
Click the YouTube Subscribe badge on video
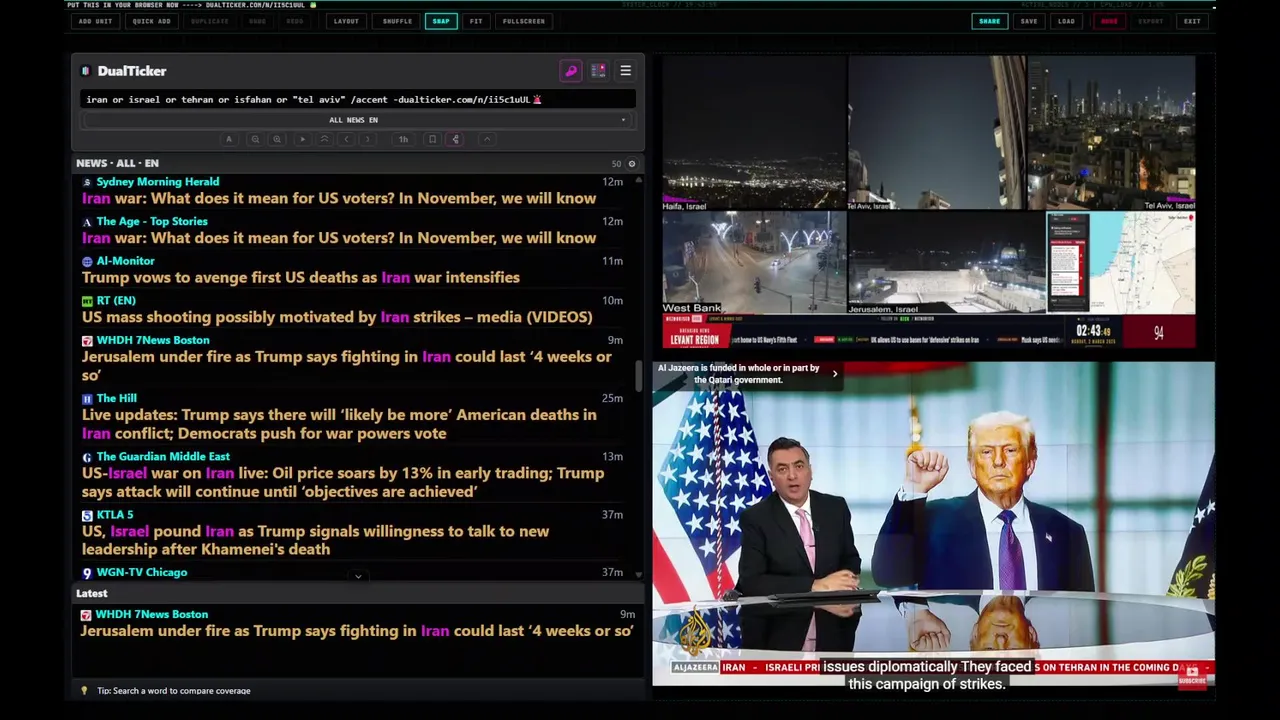[x=1192, y=677]
